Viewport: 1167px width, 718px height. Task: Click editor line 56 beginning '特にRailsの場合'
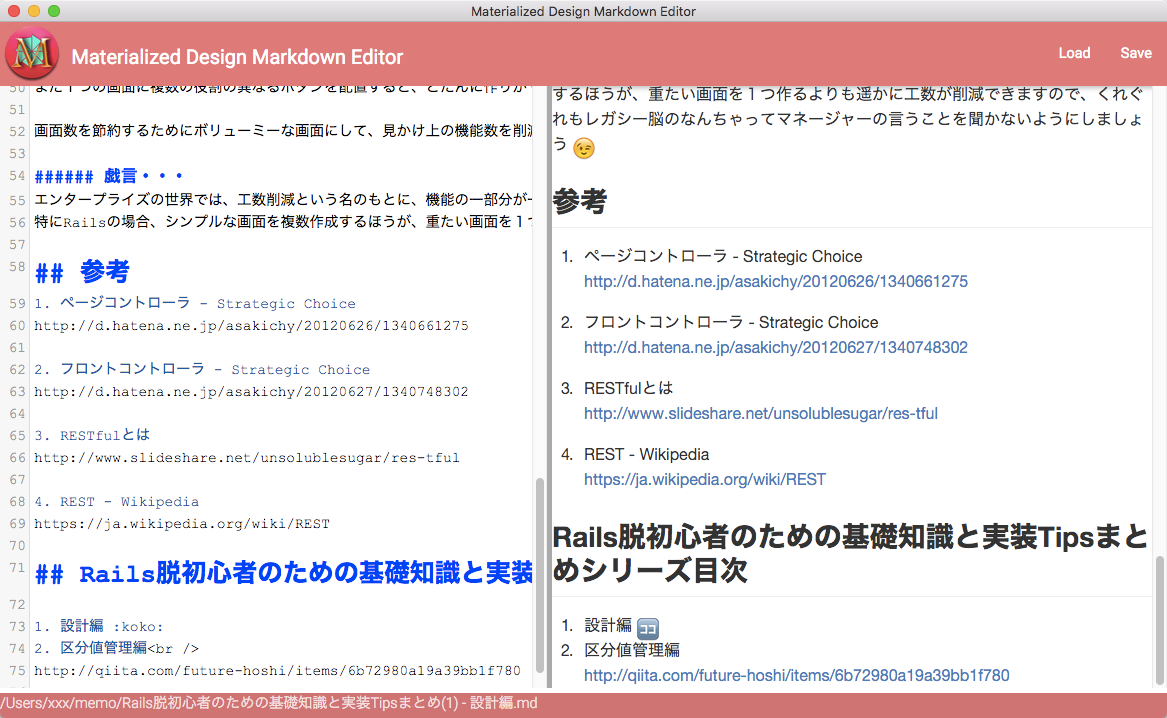pyautogui.click(x=284, y=222)
